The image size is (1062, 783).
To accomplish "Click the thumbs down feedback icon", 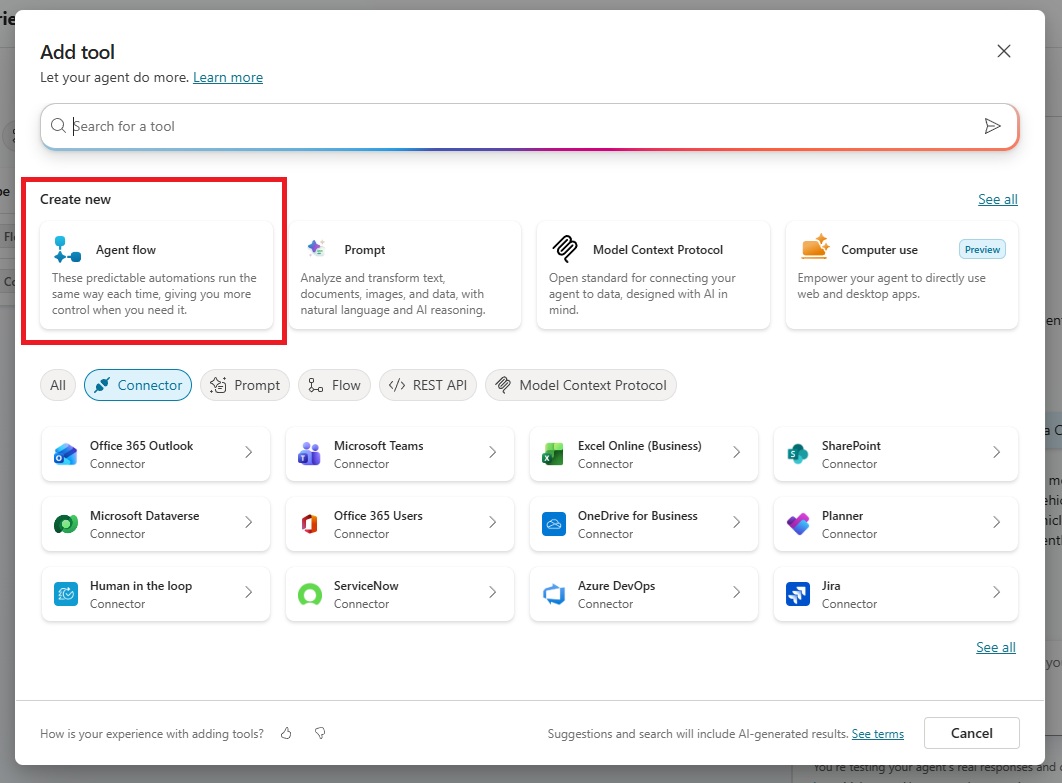I will coord(320,733).
